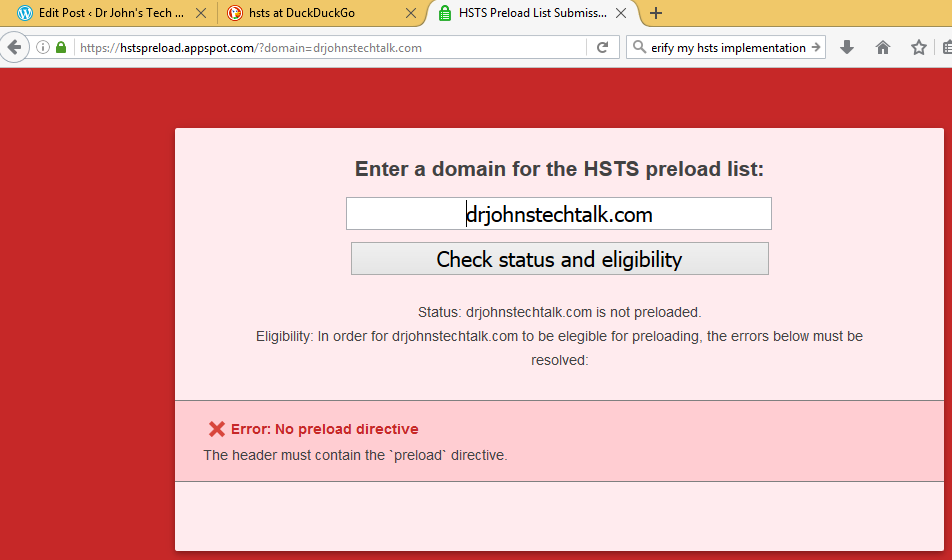Close the hsts at DuckDuckGo tab
Image resolution: width=952 pixels, height=560 pixels.
(411, 13)
